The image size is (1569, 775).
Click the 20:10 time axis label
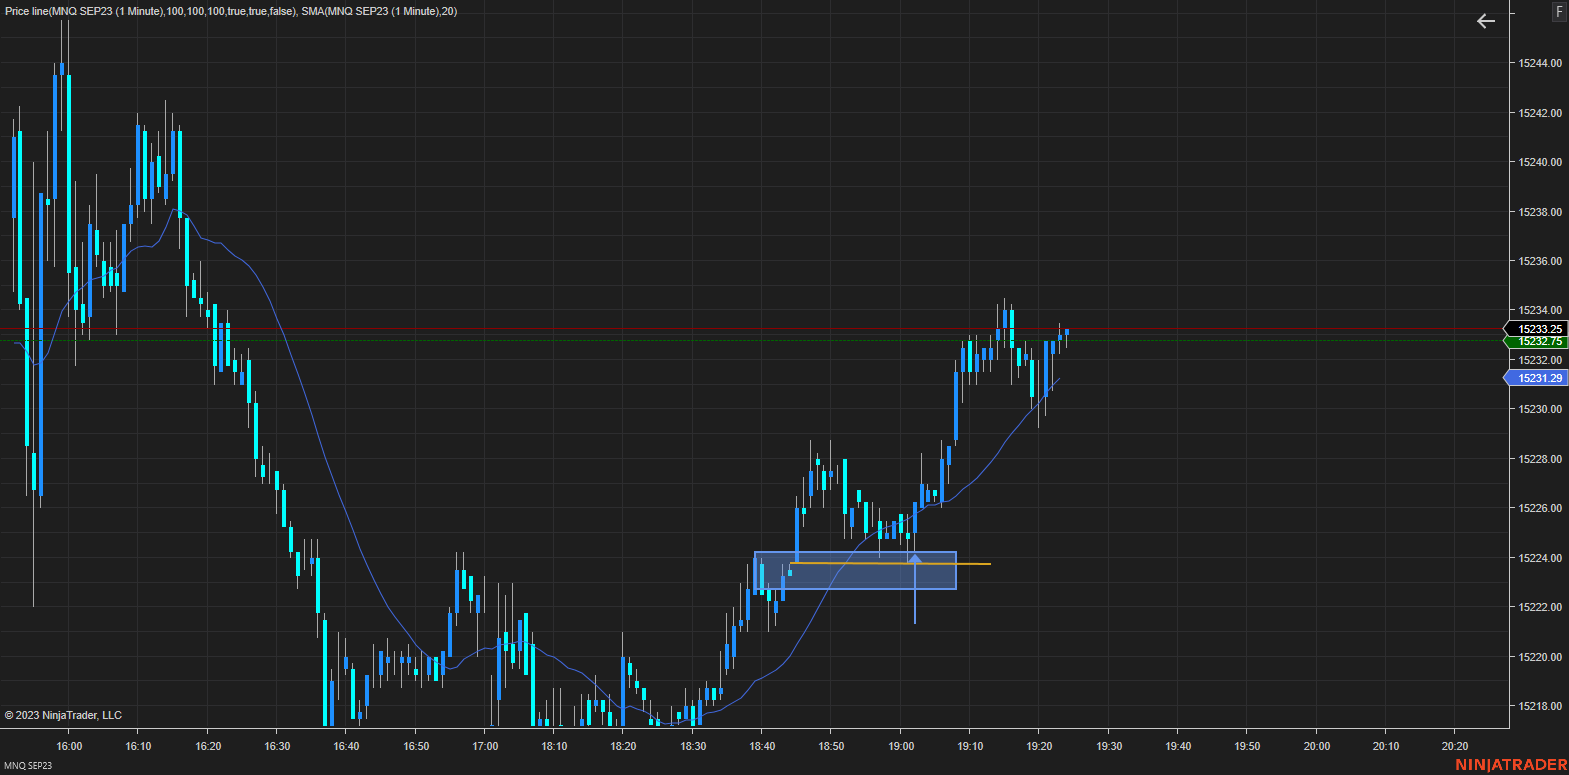[1386, 746]
